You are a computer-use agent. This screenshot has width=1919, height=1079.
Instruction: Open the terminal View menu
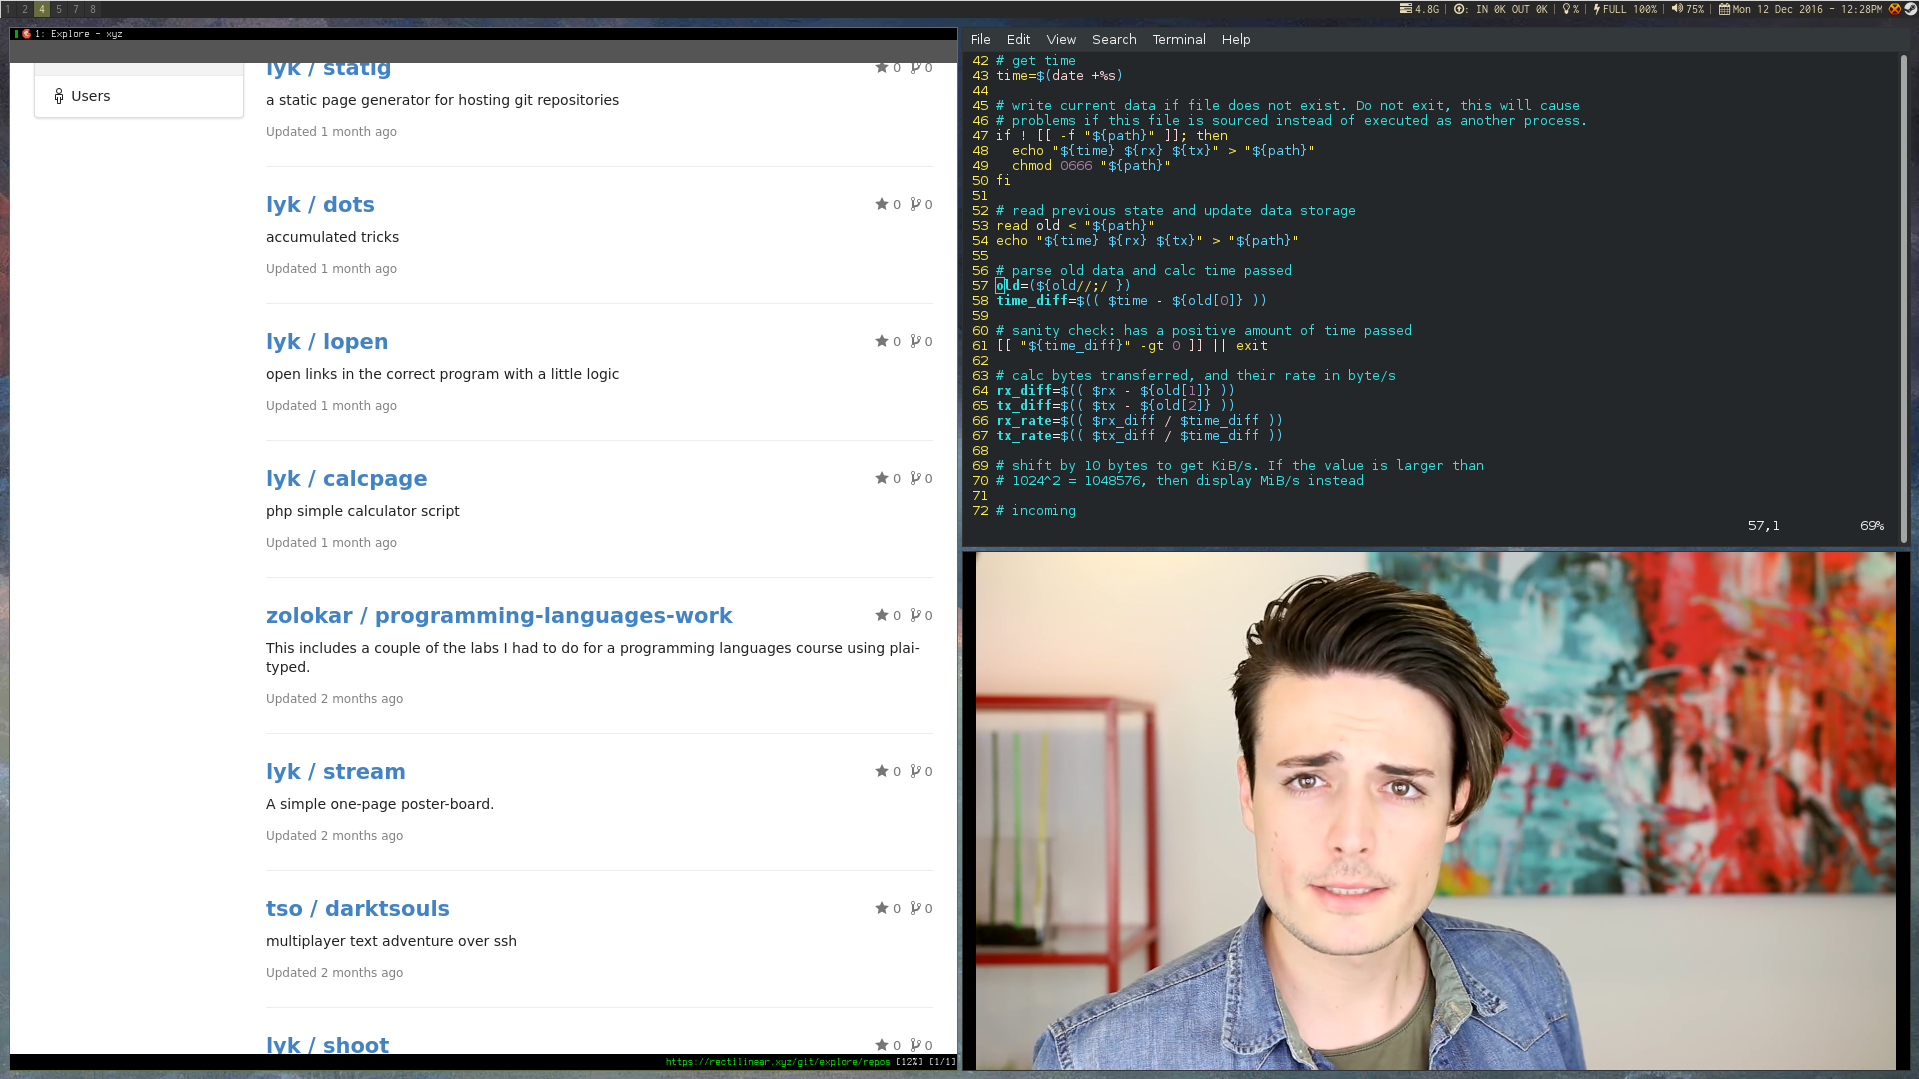coord(1061,39)
